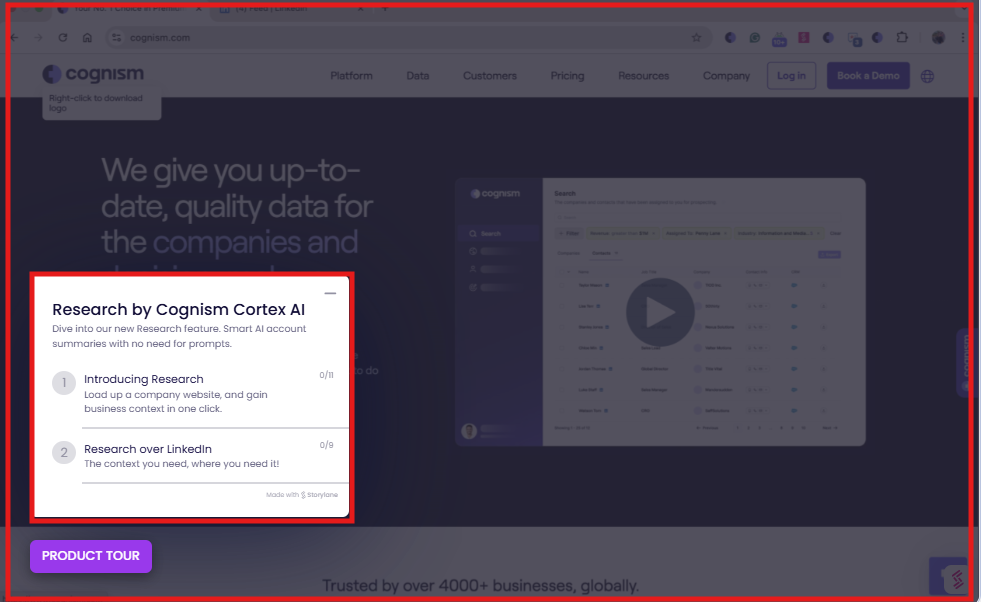Viewport: 981px width, 602px height.
Task: Open the site information icon in address bar
Action: coord(117,38)
